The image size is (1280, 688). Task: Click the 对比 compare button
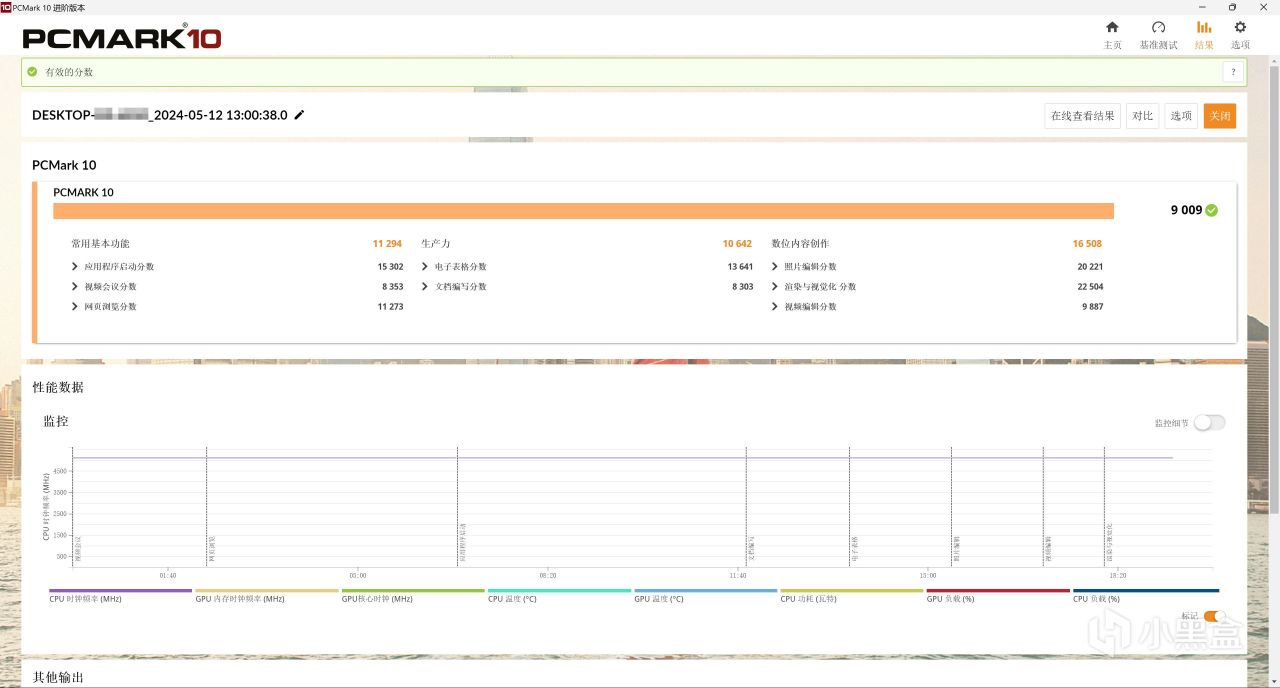[x=1142, y=116]
